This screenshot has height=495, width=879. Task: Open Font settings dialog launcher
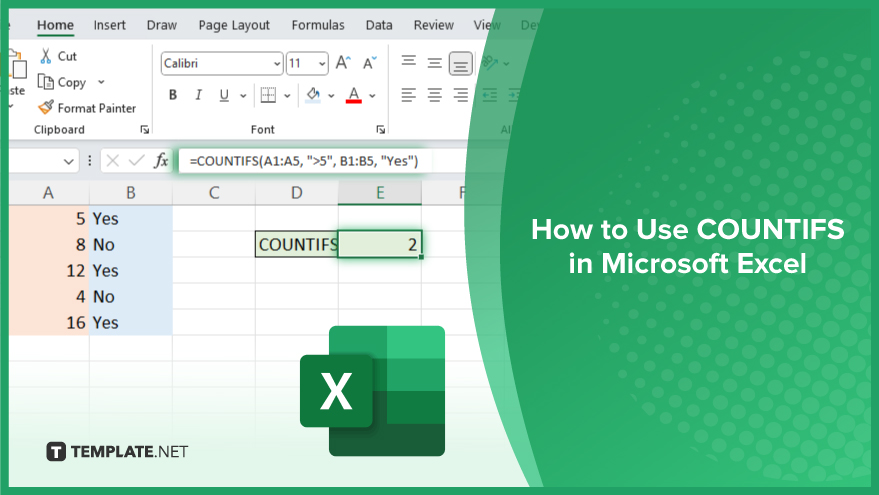tap(381, 129)
